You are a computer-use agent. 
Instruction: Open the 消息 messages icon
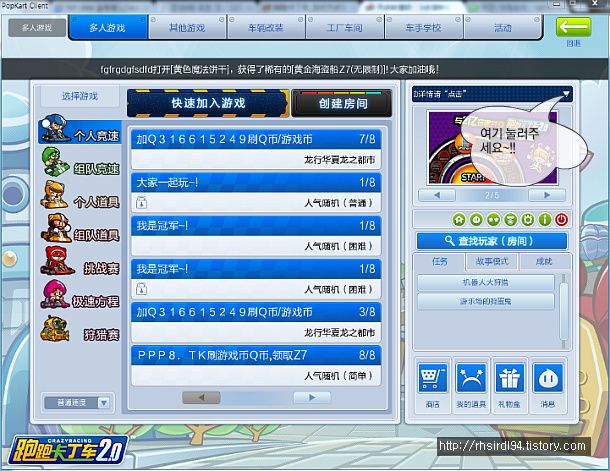click(x=548, y=378)
